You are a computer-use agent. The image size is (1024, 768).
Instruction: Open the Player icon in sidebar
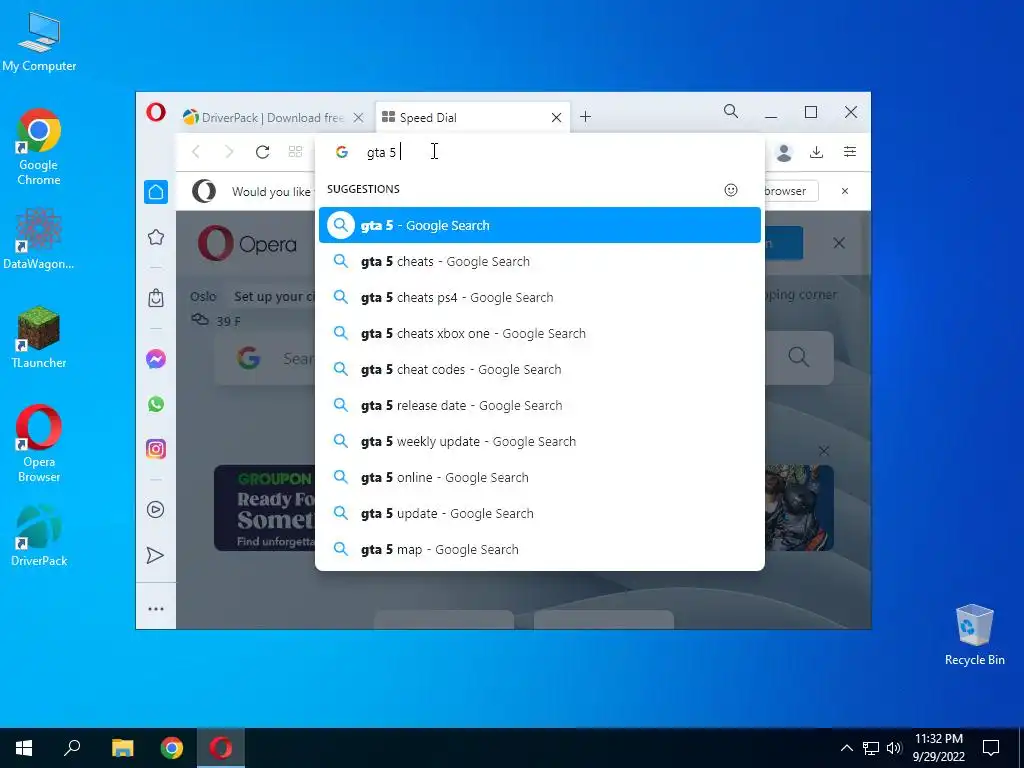point(155,509)
